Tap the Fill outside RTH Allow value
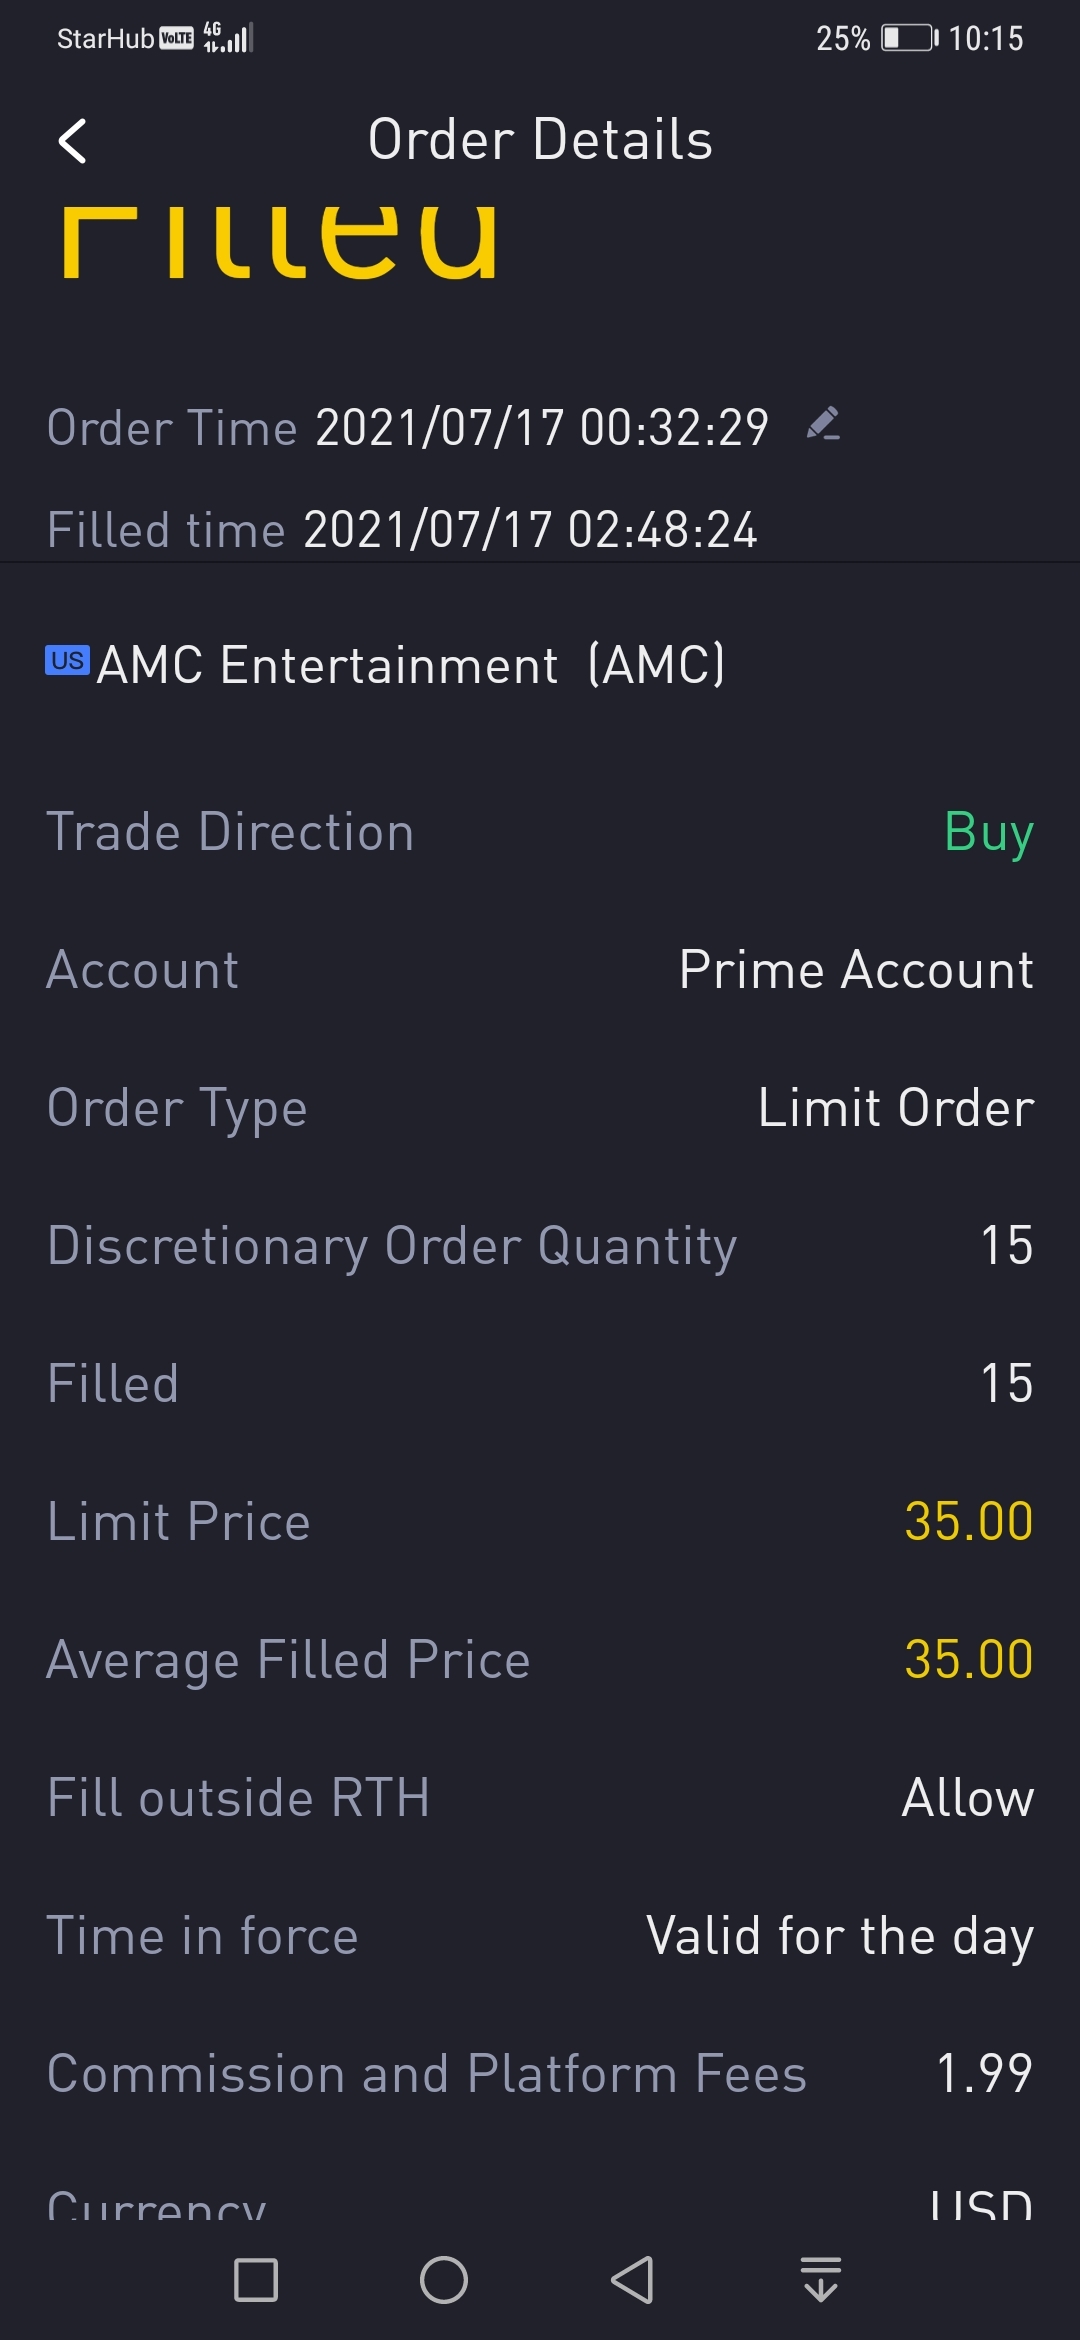Image resolution: width=1080 pixels, height=2340 pixels. 967,1797
